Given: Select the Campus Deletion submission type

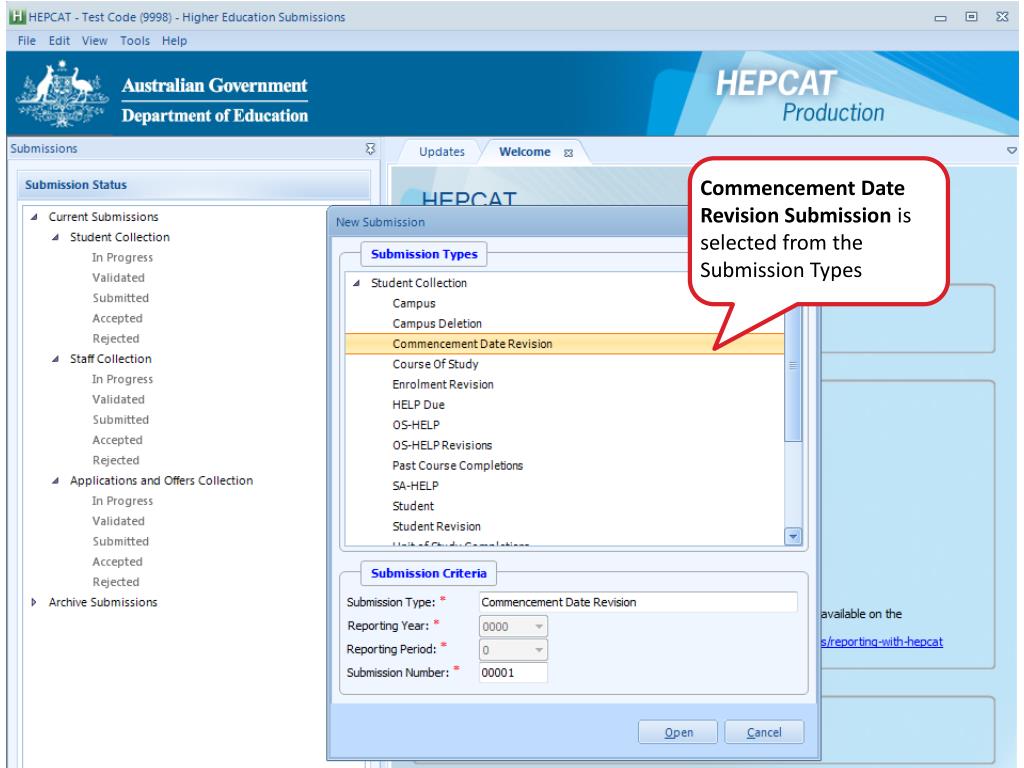Looking at the screenshot, I should 437,324.
